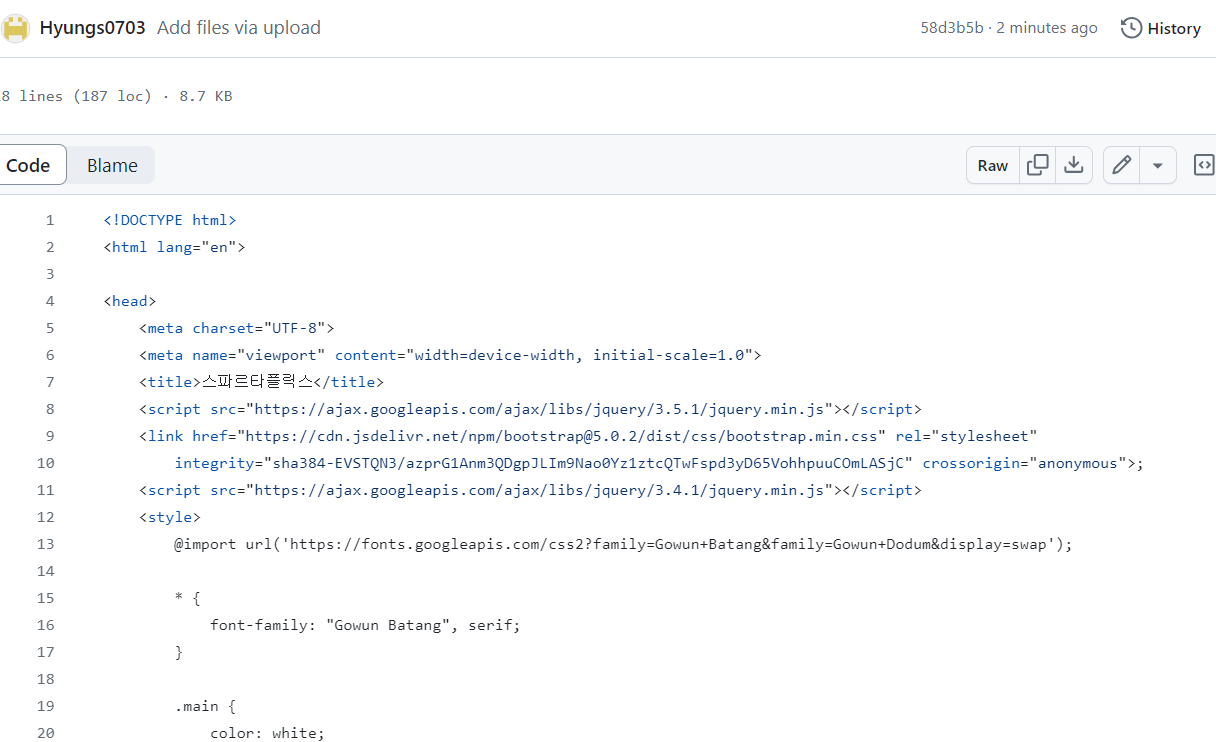Click the integrity sha384 code line
Screen dimensions: 1216x742
(x=659, y=463)
